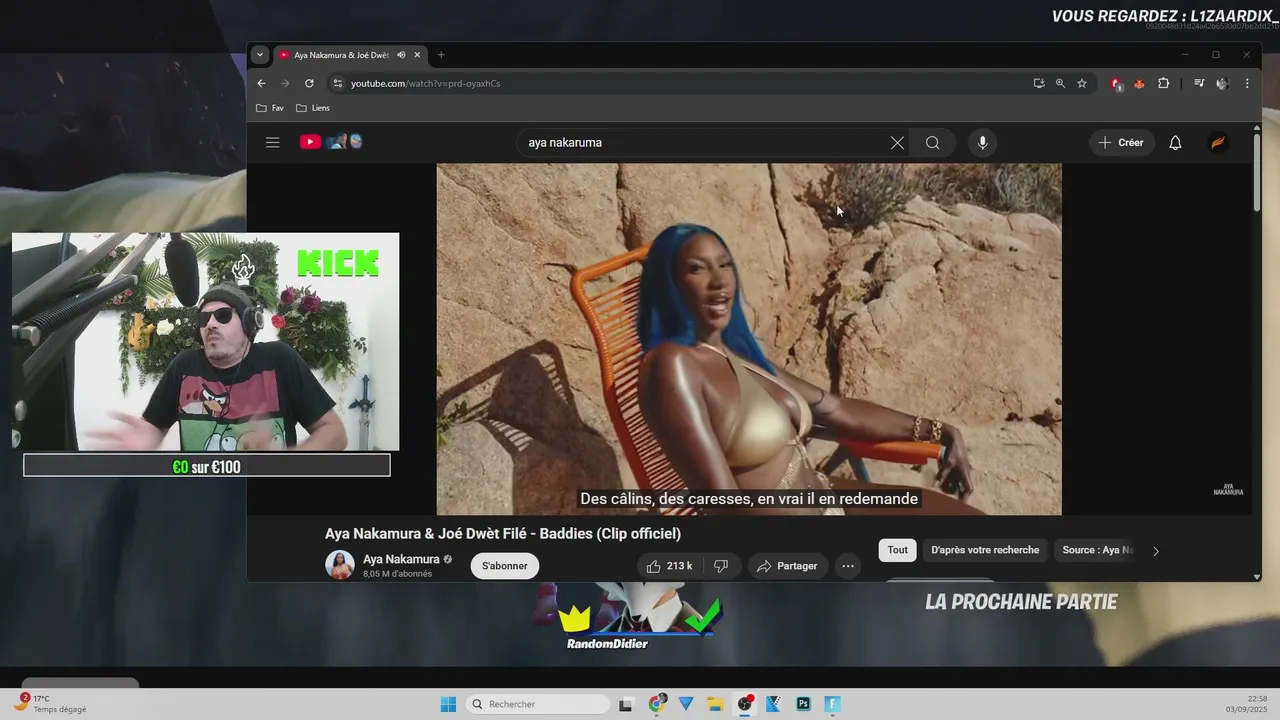Reload the YouTube page
This screenshot has height=720, width=1280.
tap(309, 83)
